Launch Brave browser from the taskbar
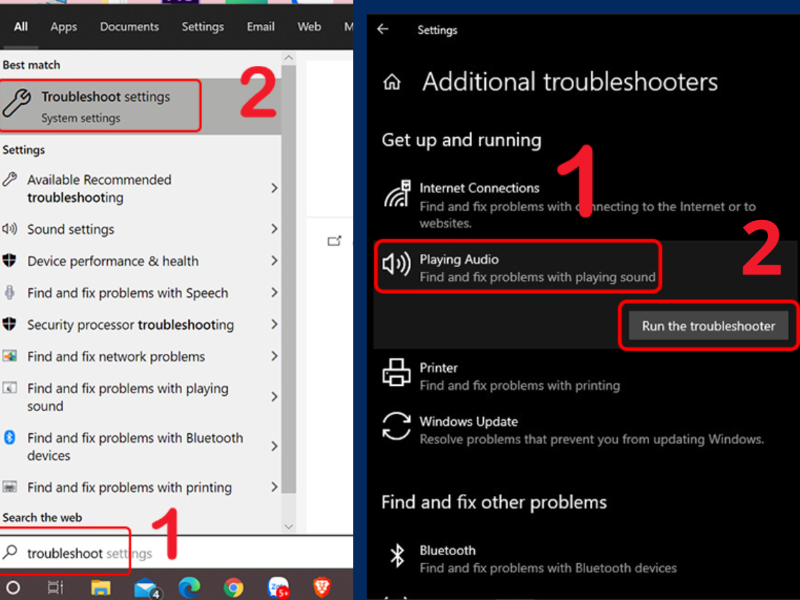The width and height of the screenshot is (800, 600). pos(322,587)
